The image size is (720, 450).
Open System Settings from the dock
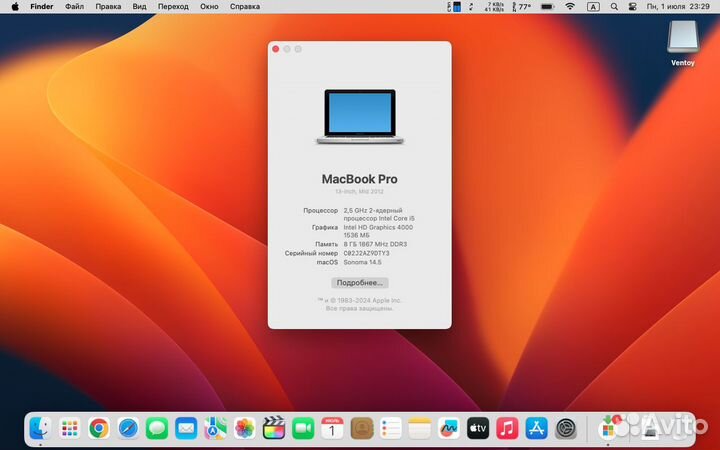click(566, 428)
